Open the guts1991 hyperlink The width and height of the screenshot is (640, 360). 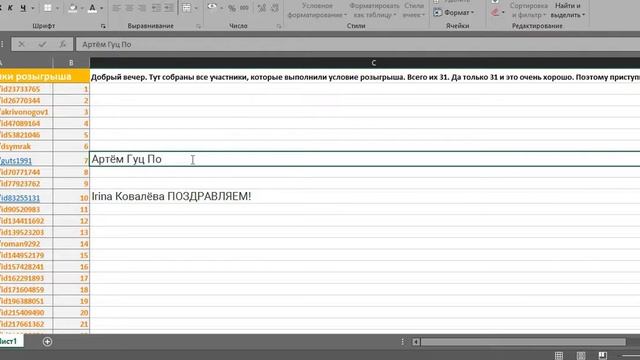pyautogui.click(x=16, y=160)
